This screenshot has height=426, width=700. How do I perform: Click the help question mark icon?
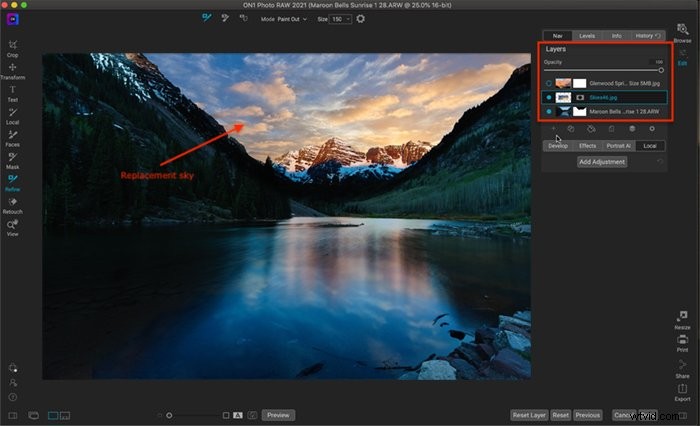click(12, 397)
